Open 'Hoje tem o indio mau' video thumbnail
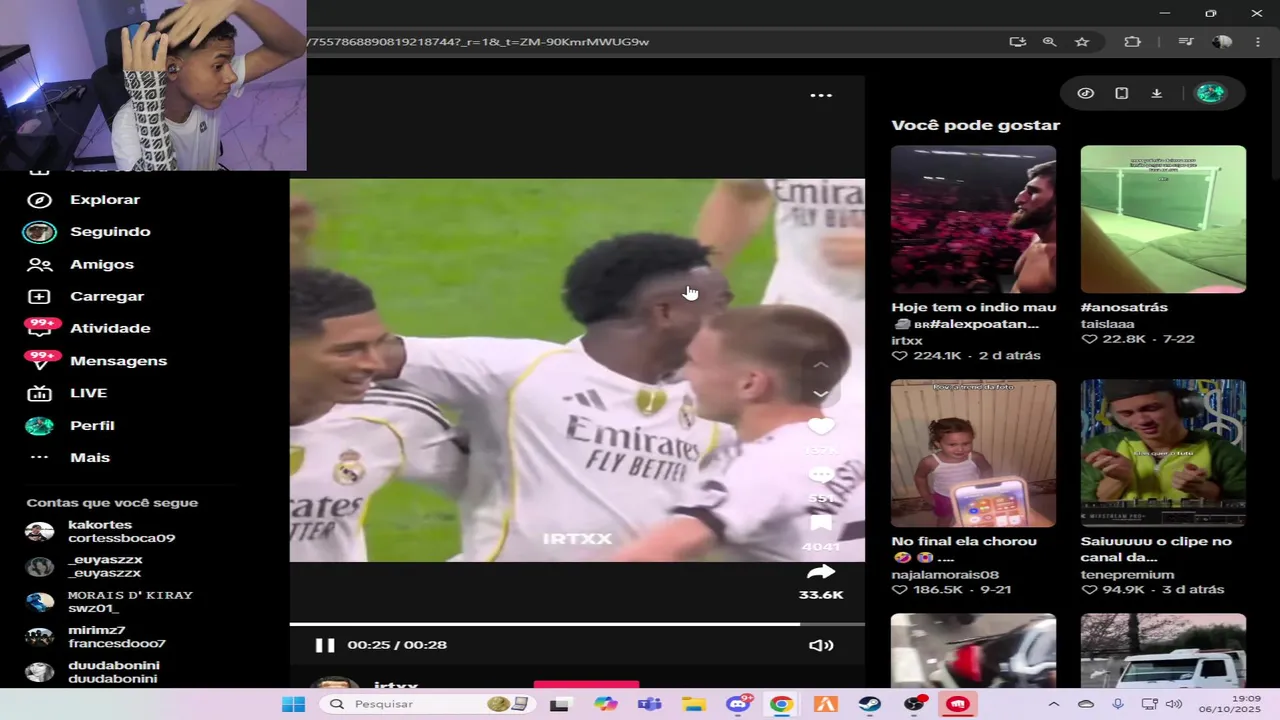The width and height of the screenshot is (1280, 720). click(973, 219)
